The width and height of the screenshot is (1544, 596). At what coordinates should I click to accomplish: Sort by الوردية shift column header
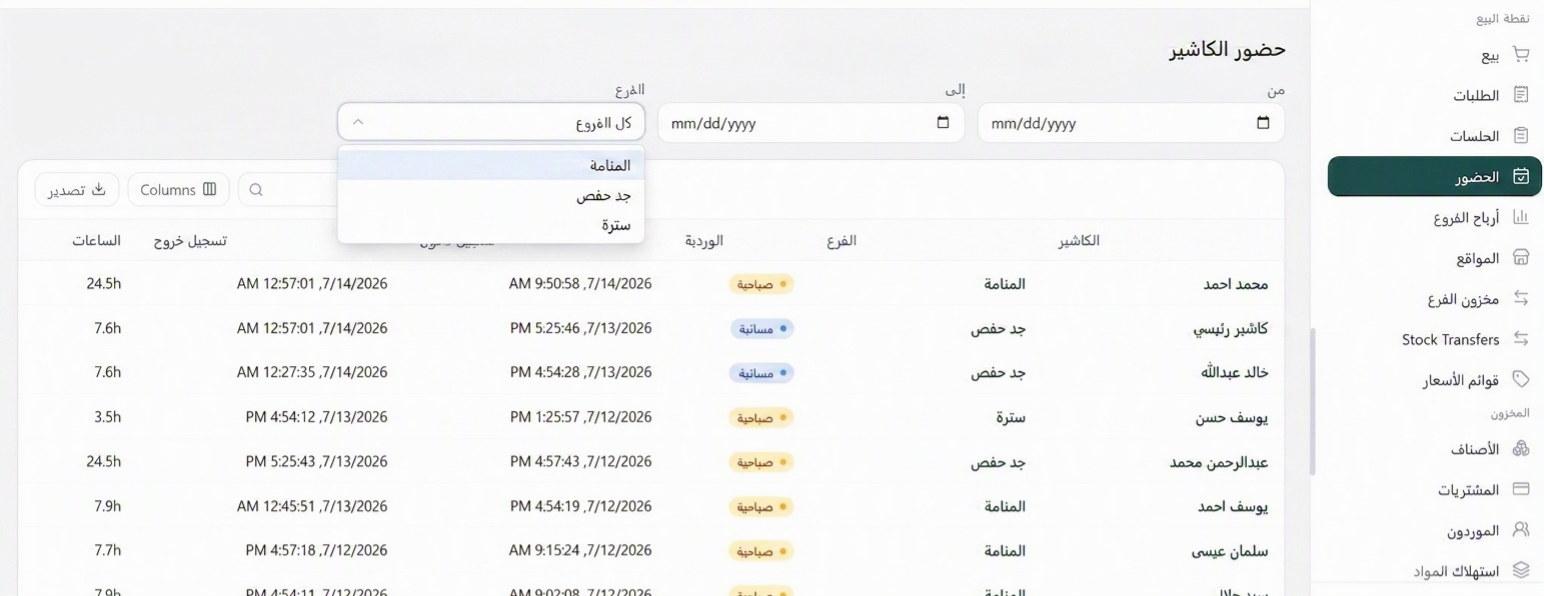(704, 241)
